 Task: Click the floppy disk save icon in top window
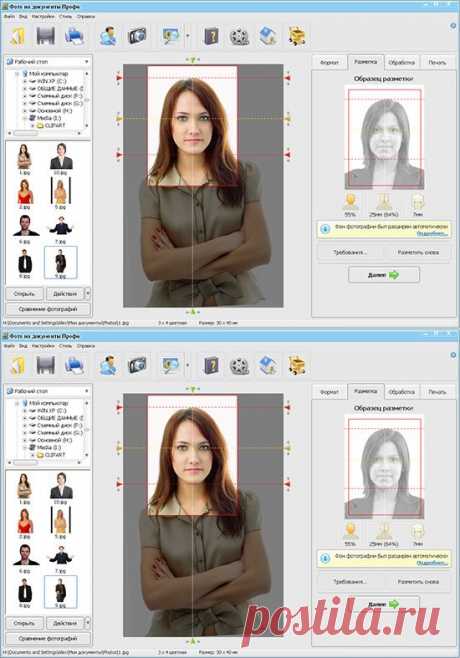point(46,36)
